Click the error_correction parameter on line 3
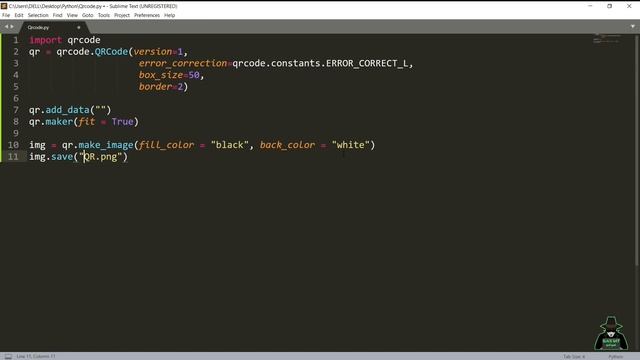640x360 pixels. point(182,63)
